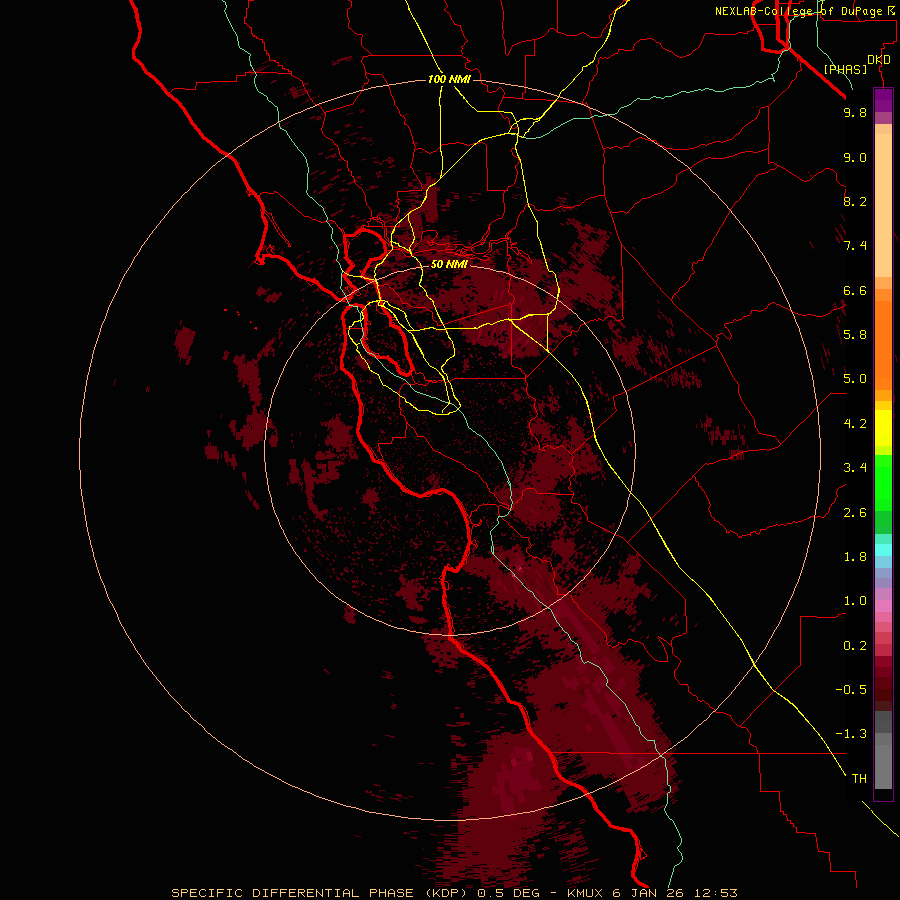Click the 7.4 value on the legend
This screenshot has height=900, width=900.
click(x=855, y=246)
